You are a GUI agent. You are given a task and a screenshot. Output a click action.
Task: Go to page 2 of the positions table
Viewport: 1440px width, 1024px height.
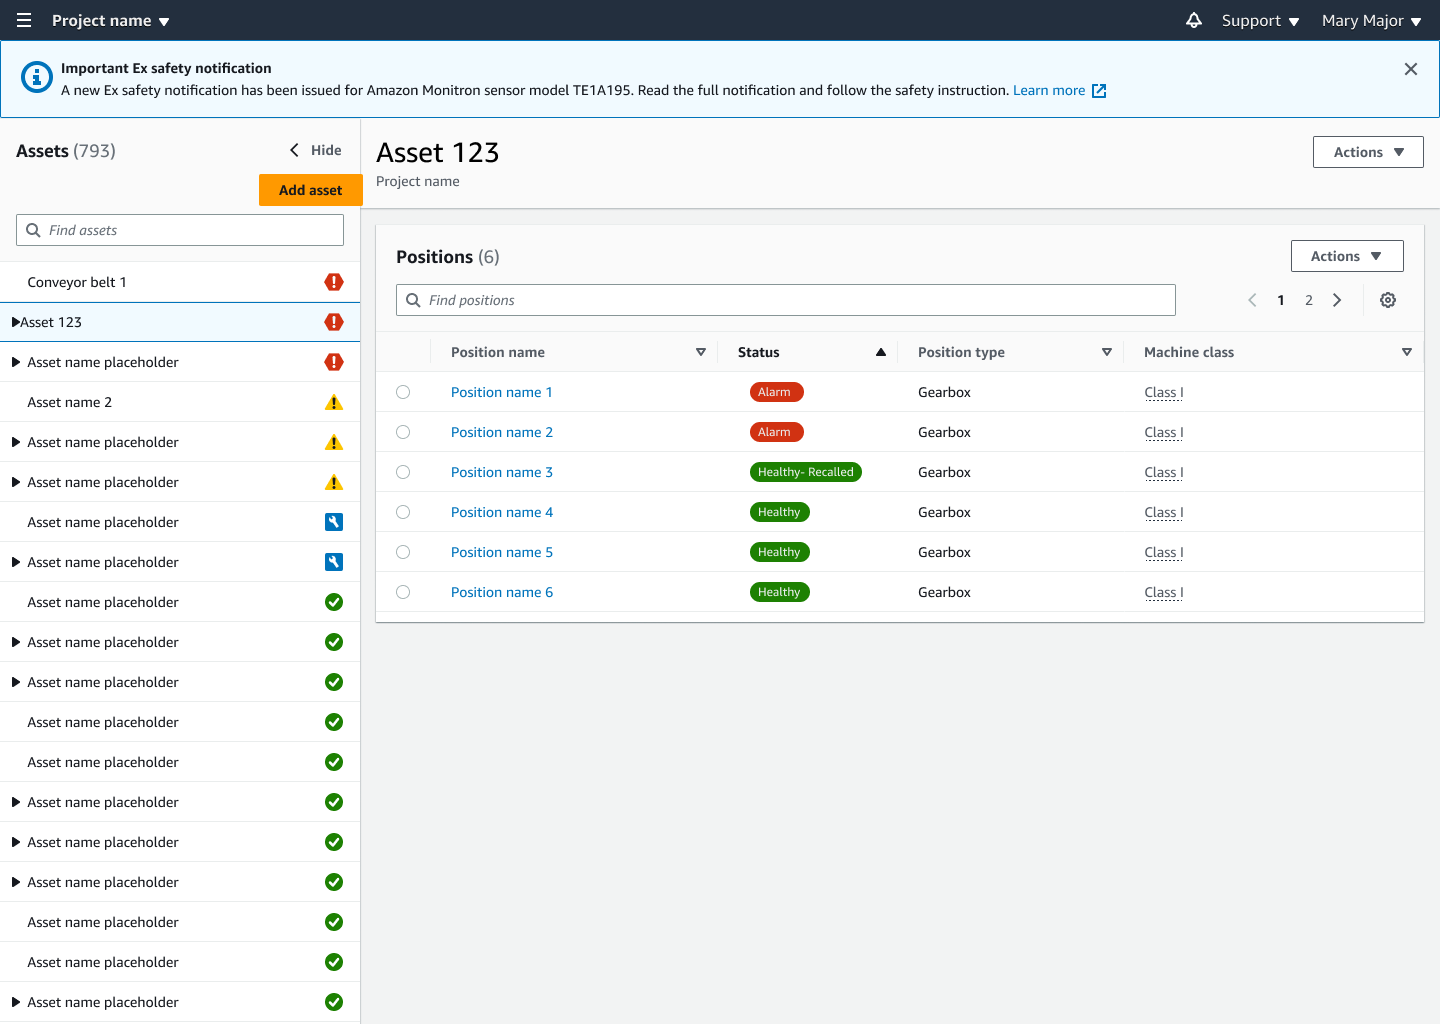click(x=1309, y=300)
